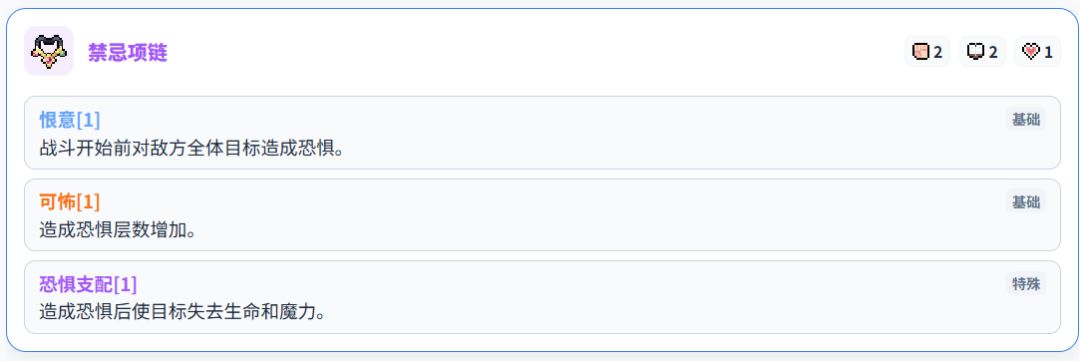
Task: Open the 禁忌项链 item title
Action: 127,52
